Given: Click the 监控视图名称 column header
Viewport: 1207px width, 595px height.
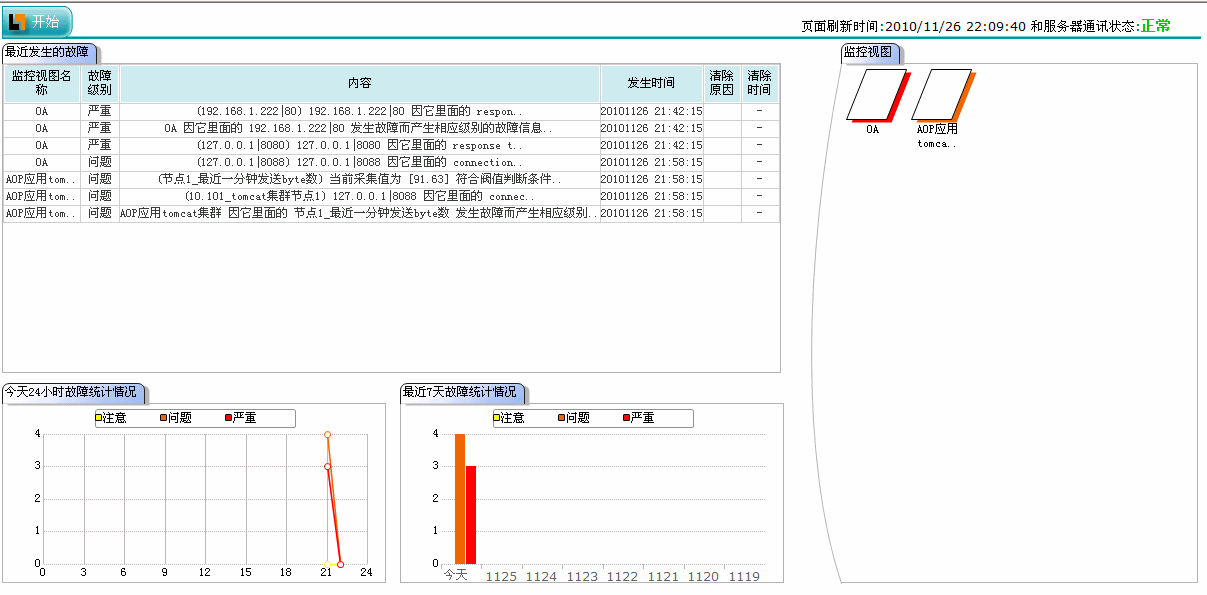Looking at the screenshot, I should pos(42,83).
